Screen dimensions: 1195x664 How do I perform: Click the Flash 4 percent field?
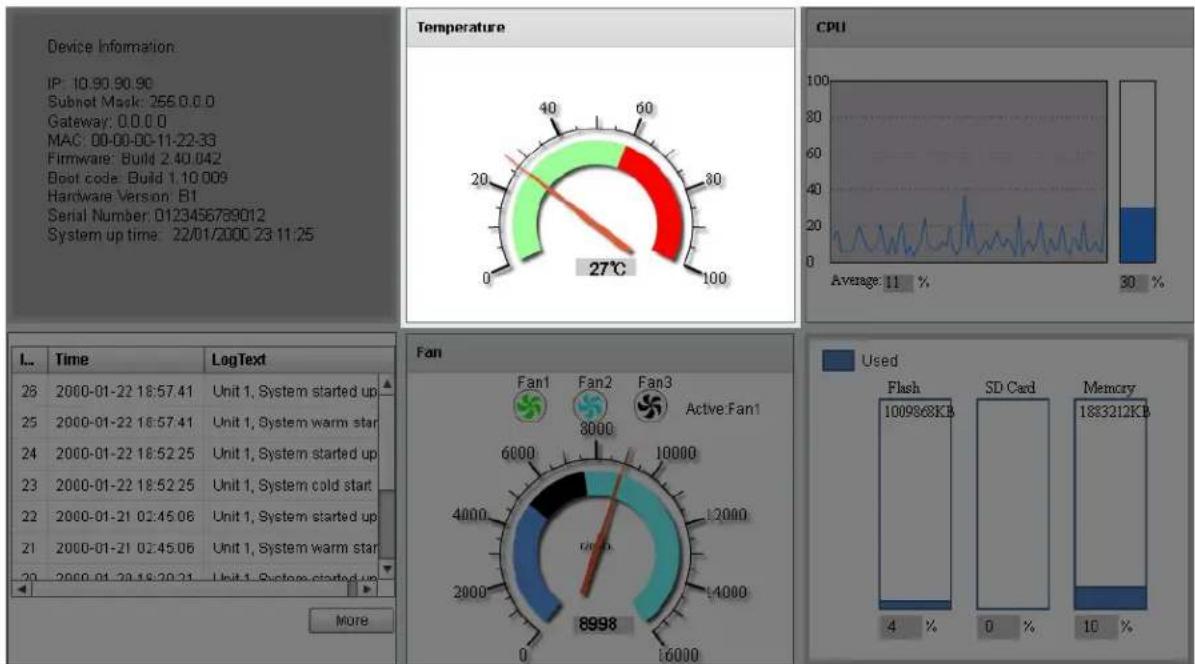pyautogui.click(x=900, y=627)
